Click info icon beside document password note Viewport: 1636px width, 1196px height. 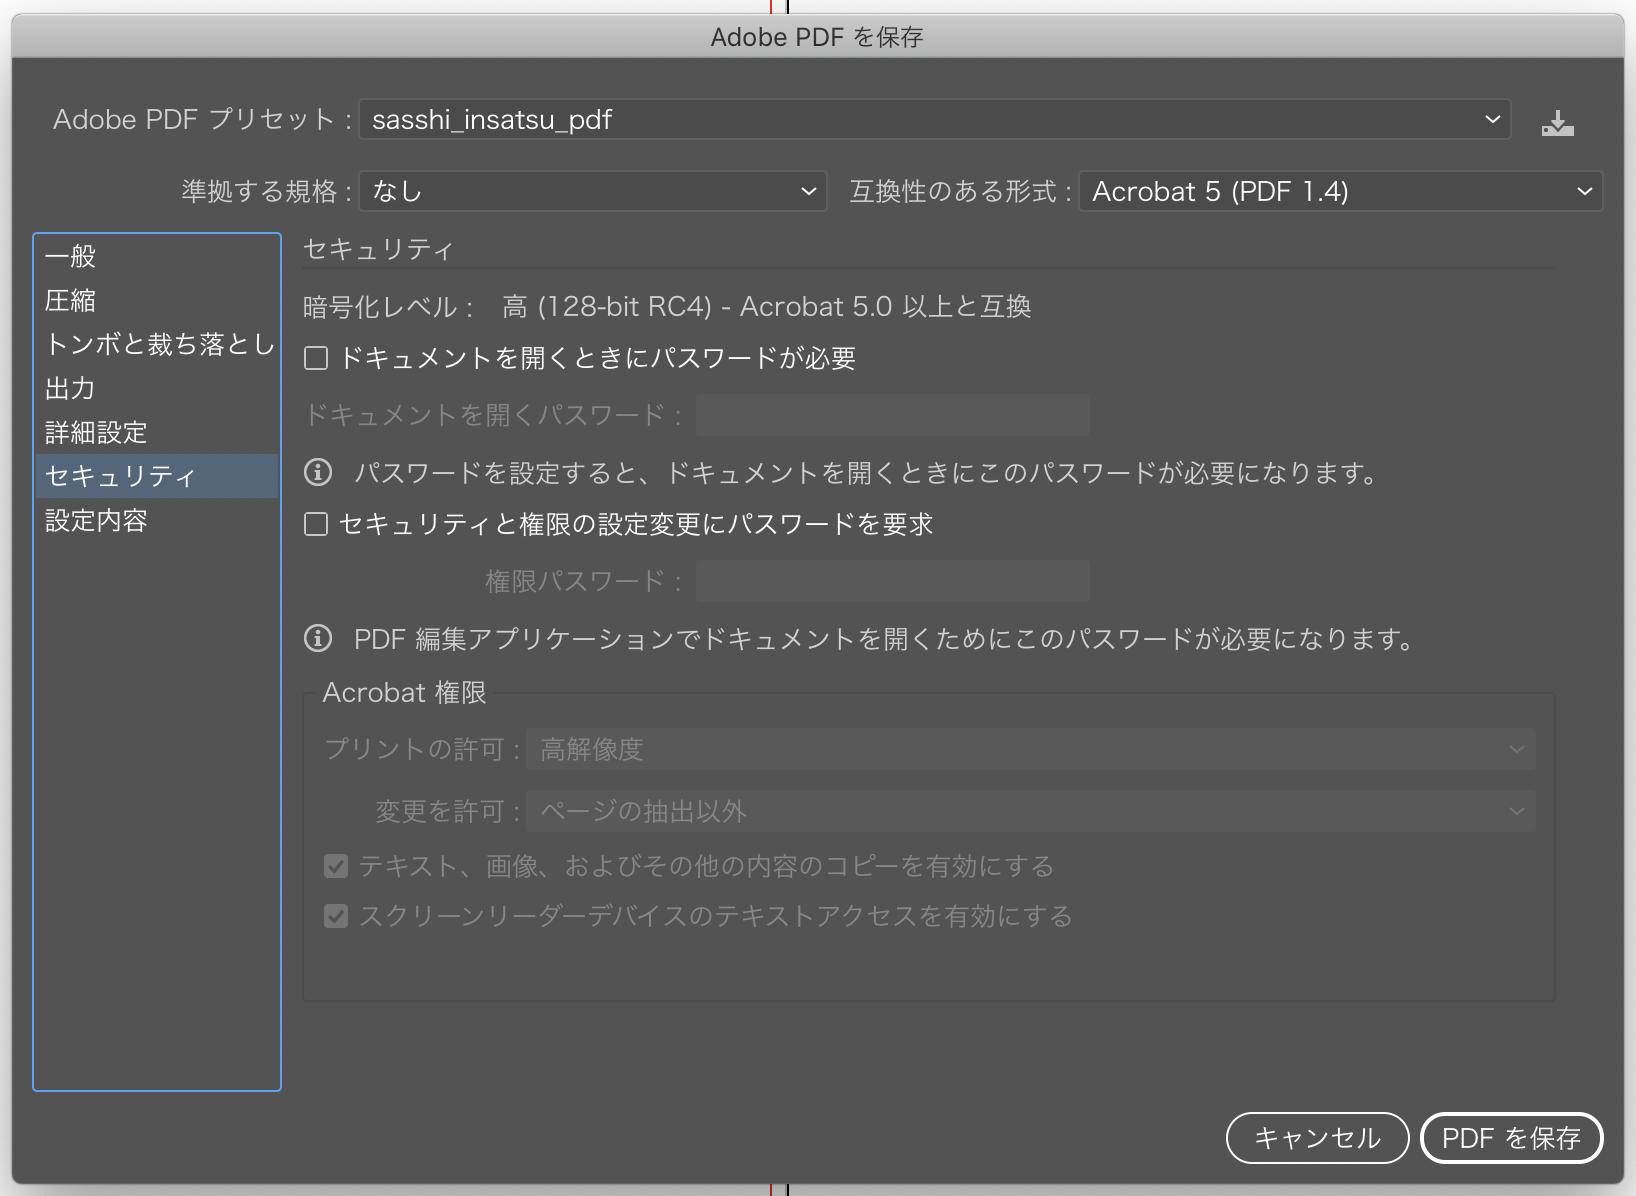coord(318,472)
